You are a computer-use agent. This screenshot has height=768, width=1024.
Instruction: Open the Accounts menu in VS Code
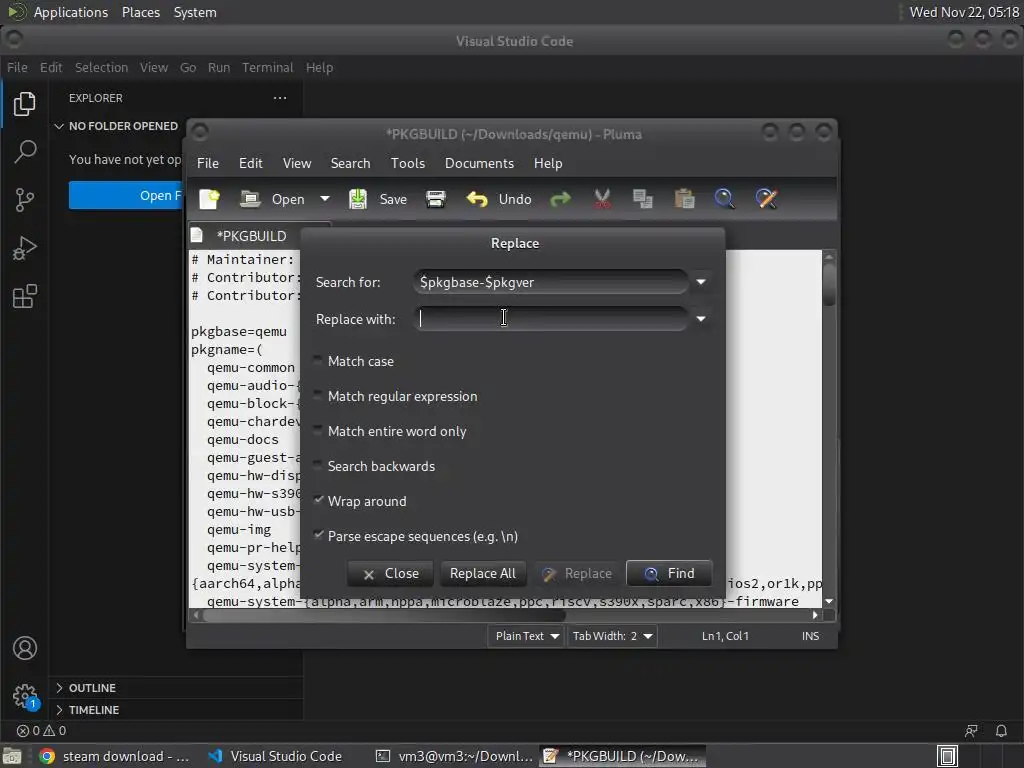pyautogui.click(x=25, y=648)
